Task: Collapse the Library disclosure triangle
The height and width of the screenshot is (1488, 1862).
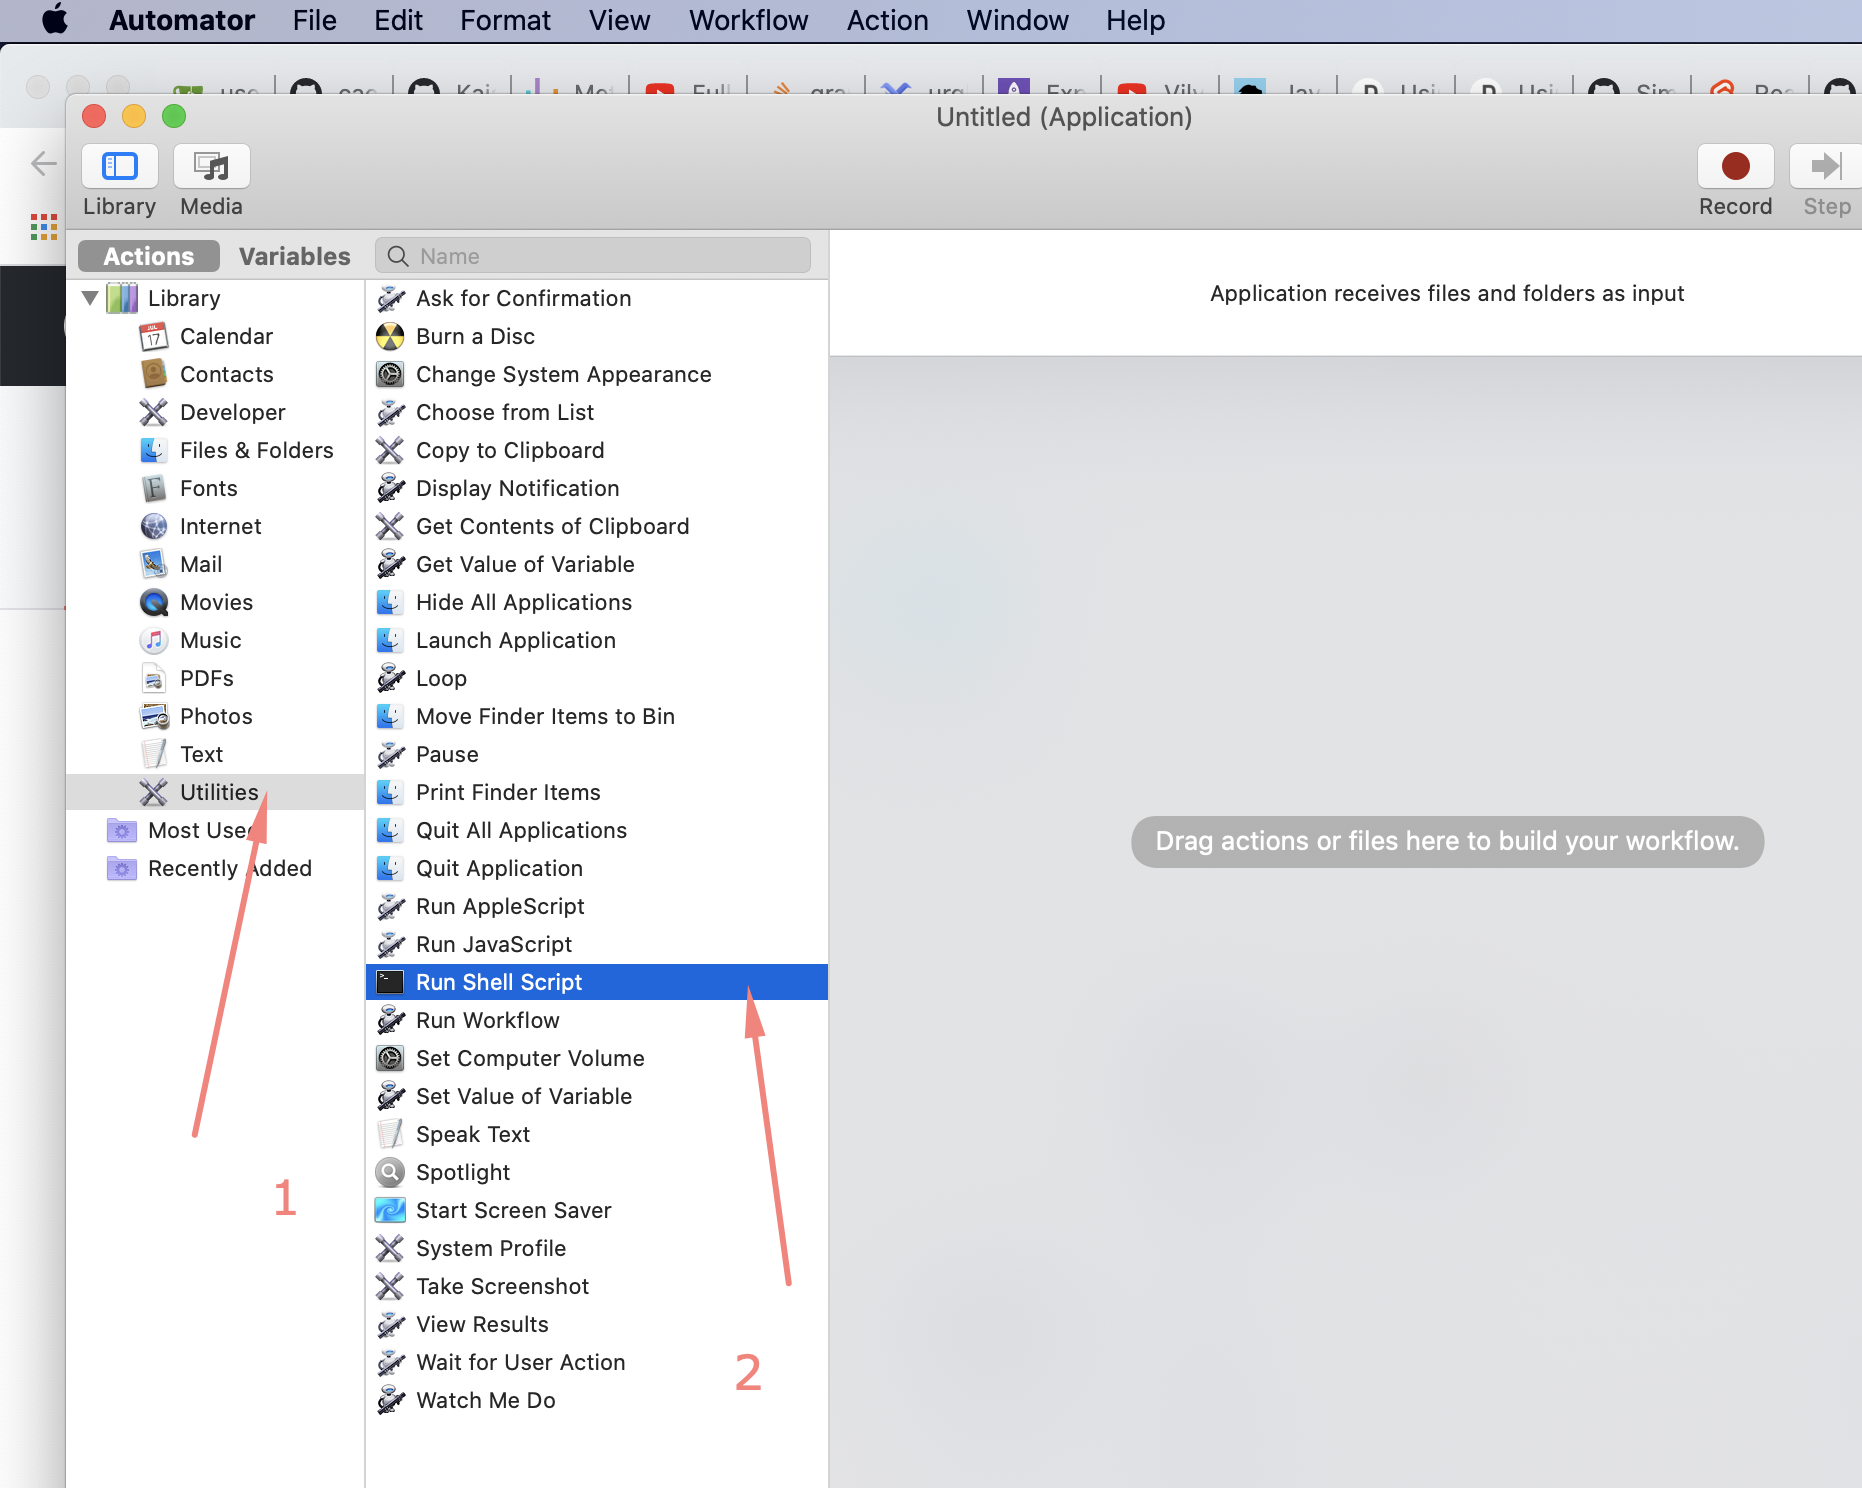Action: [x=90, y=298]
